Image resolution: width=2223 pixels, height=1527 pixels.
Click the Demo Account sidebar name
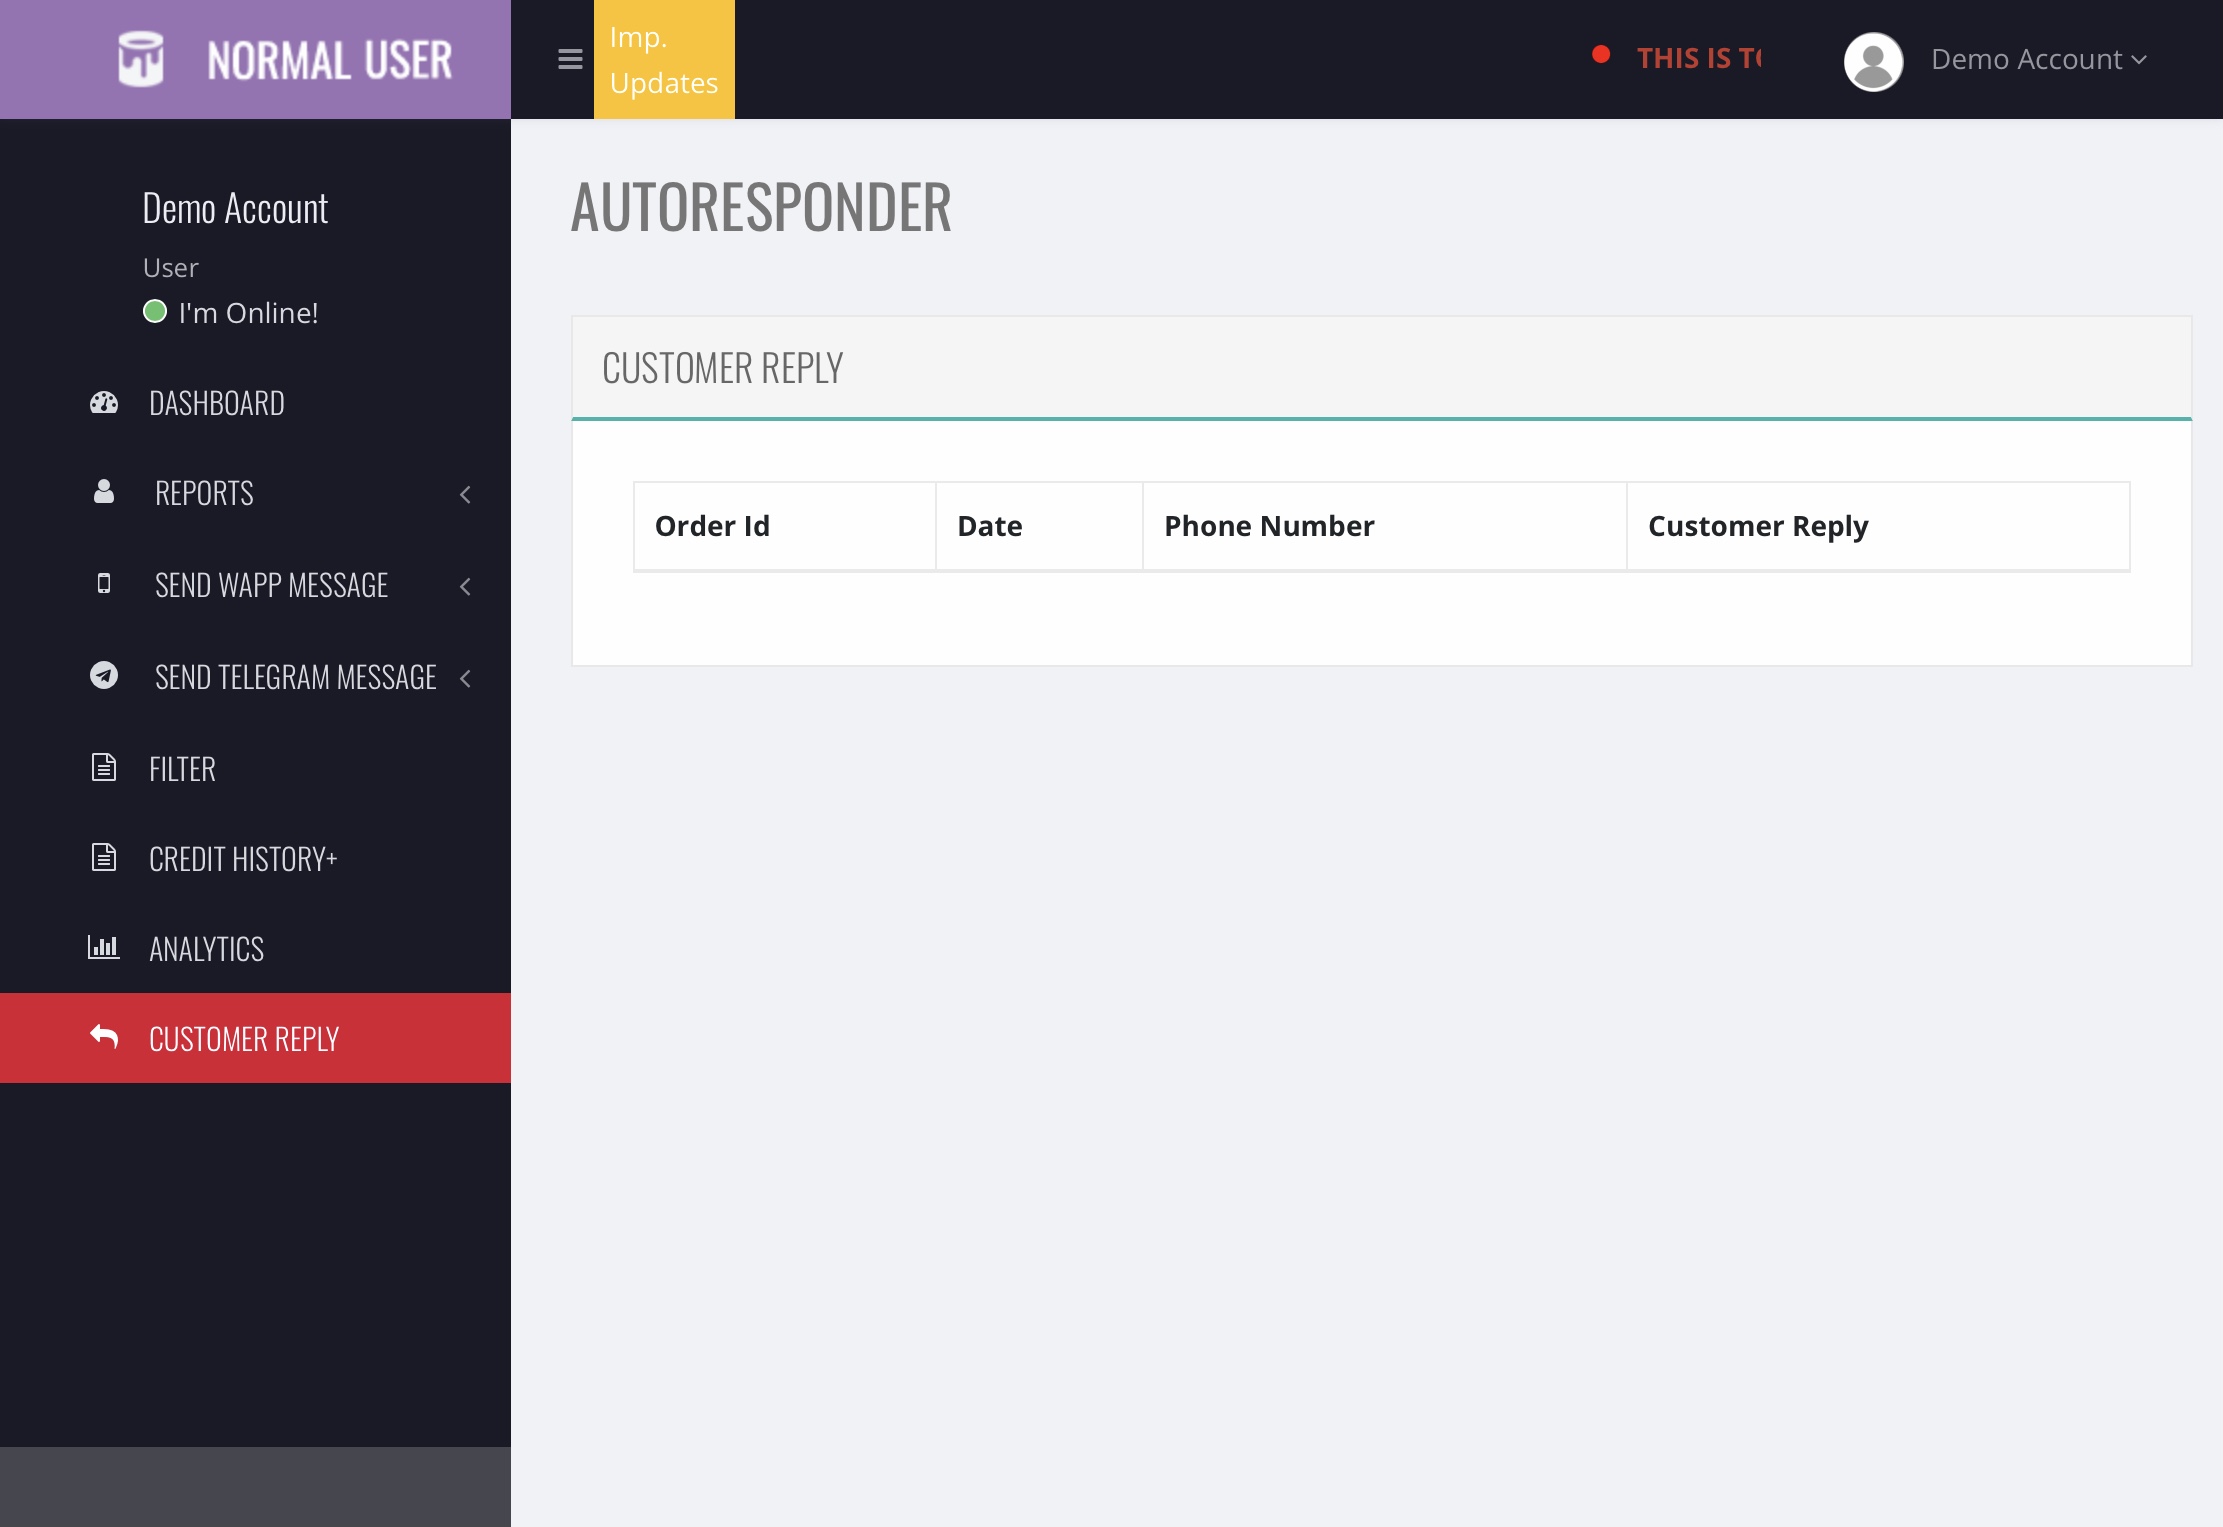coord(235,209)
